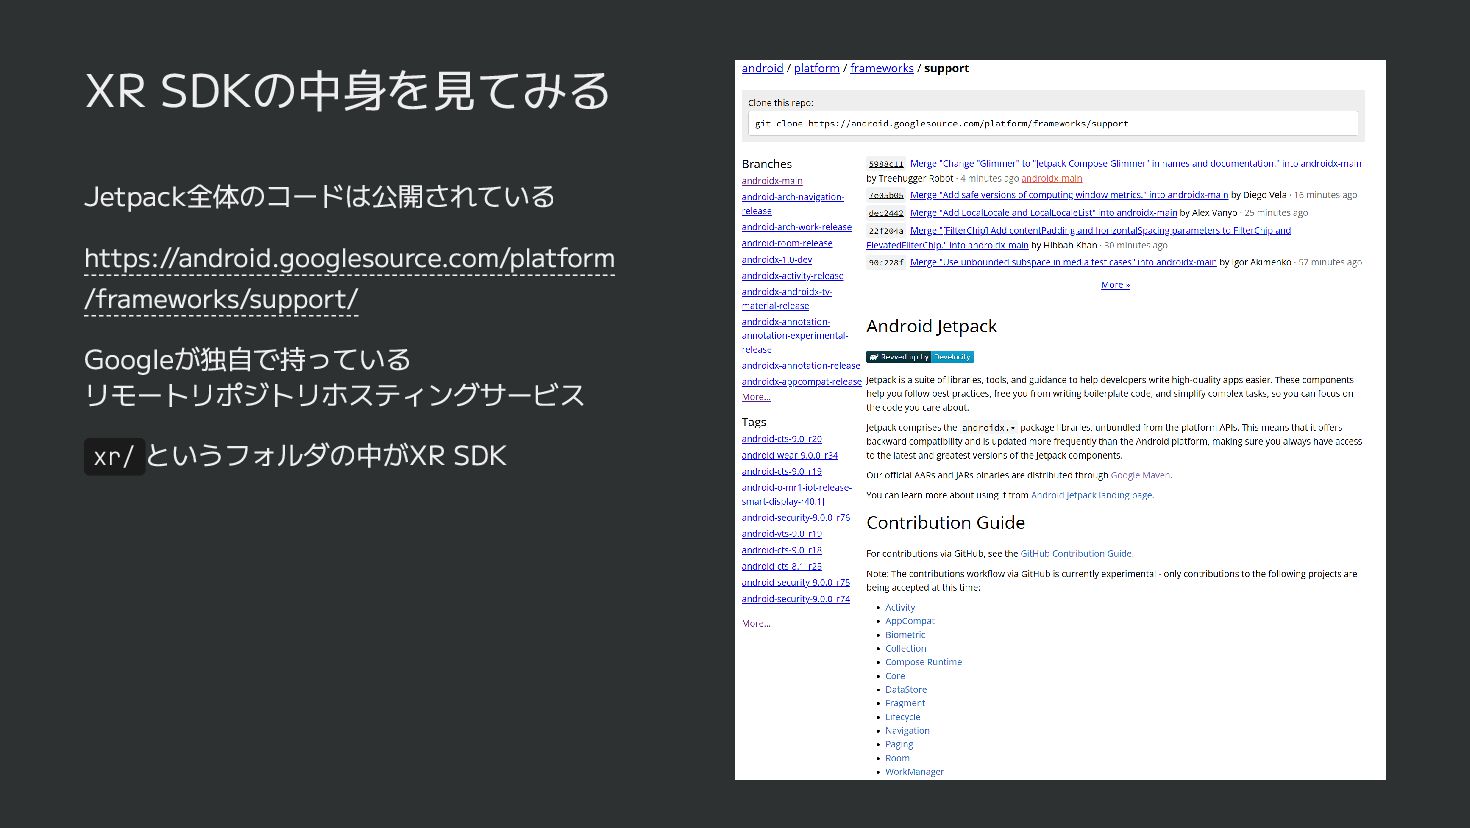Open the Google Maven link
This screenshot has width=1470, height=828.
[x=1140, y=476]
